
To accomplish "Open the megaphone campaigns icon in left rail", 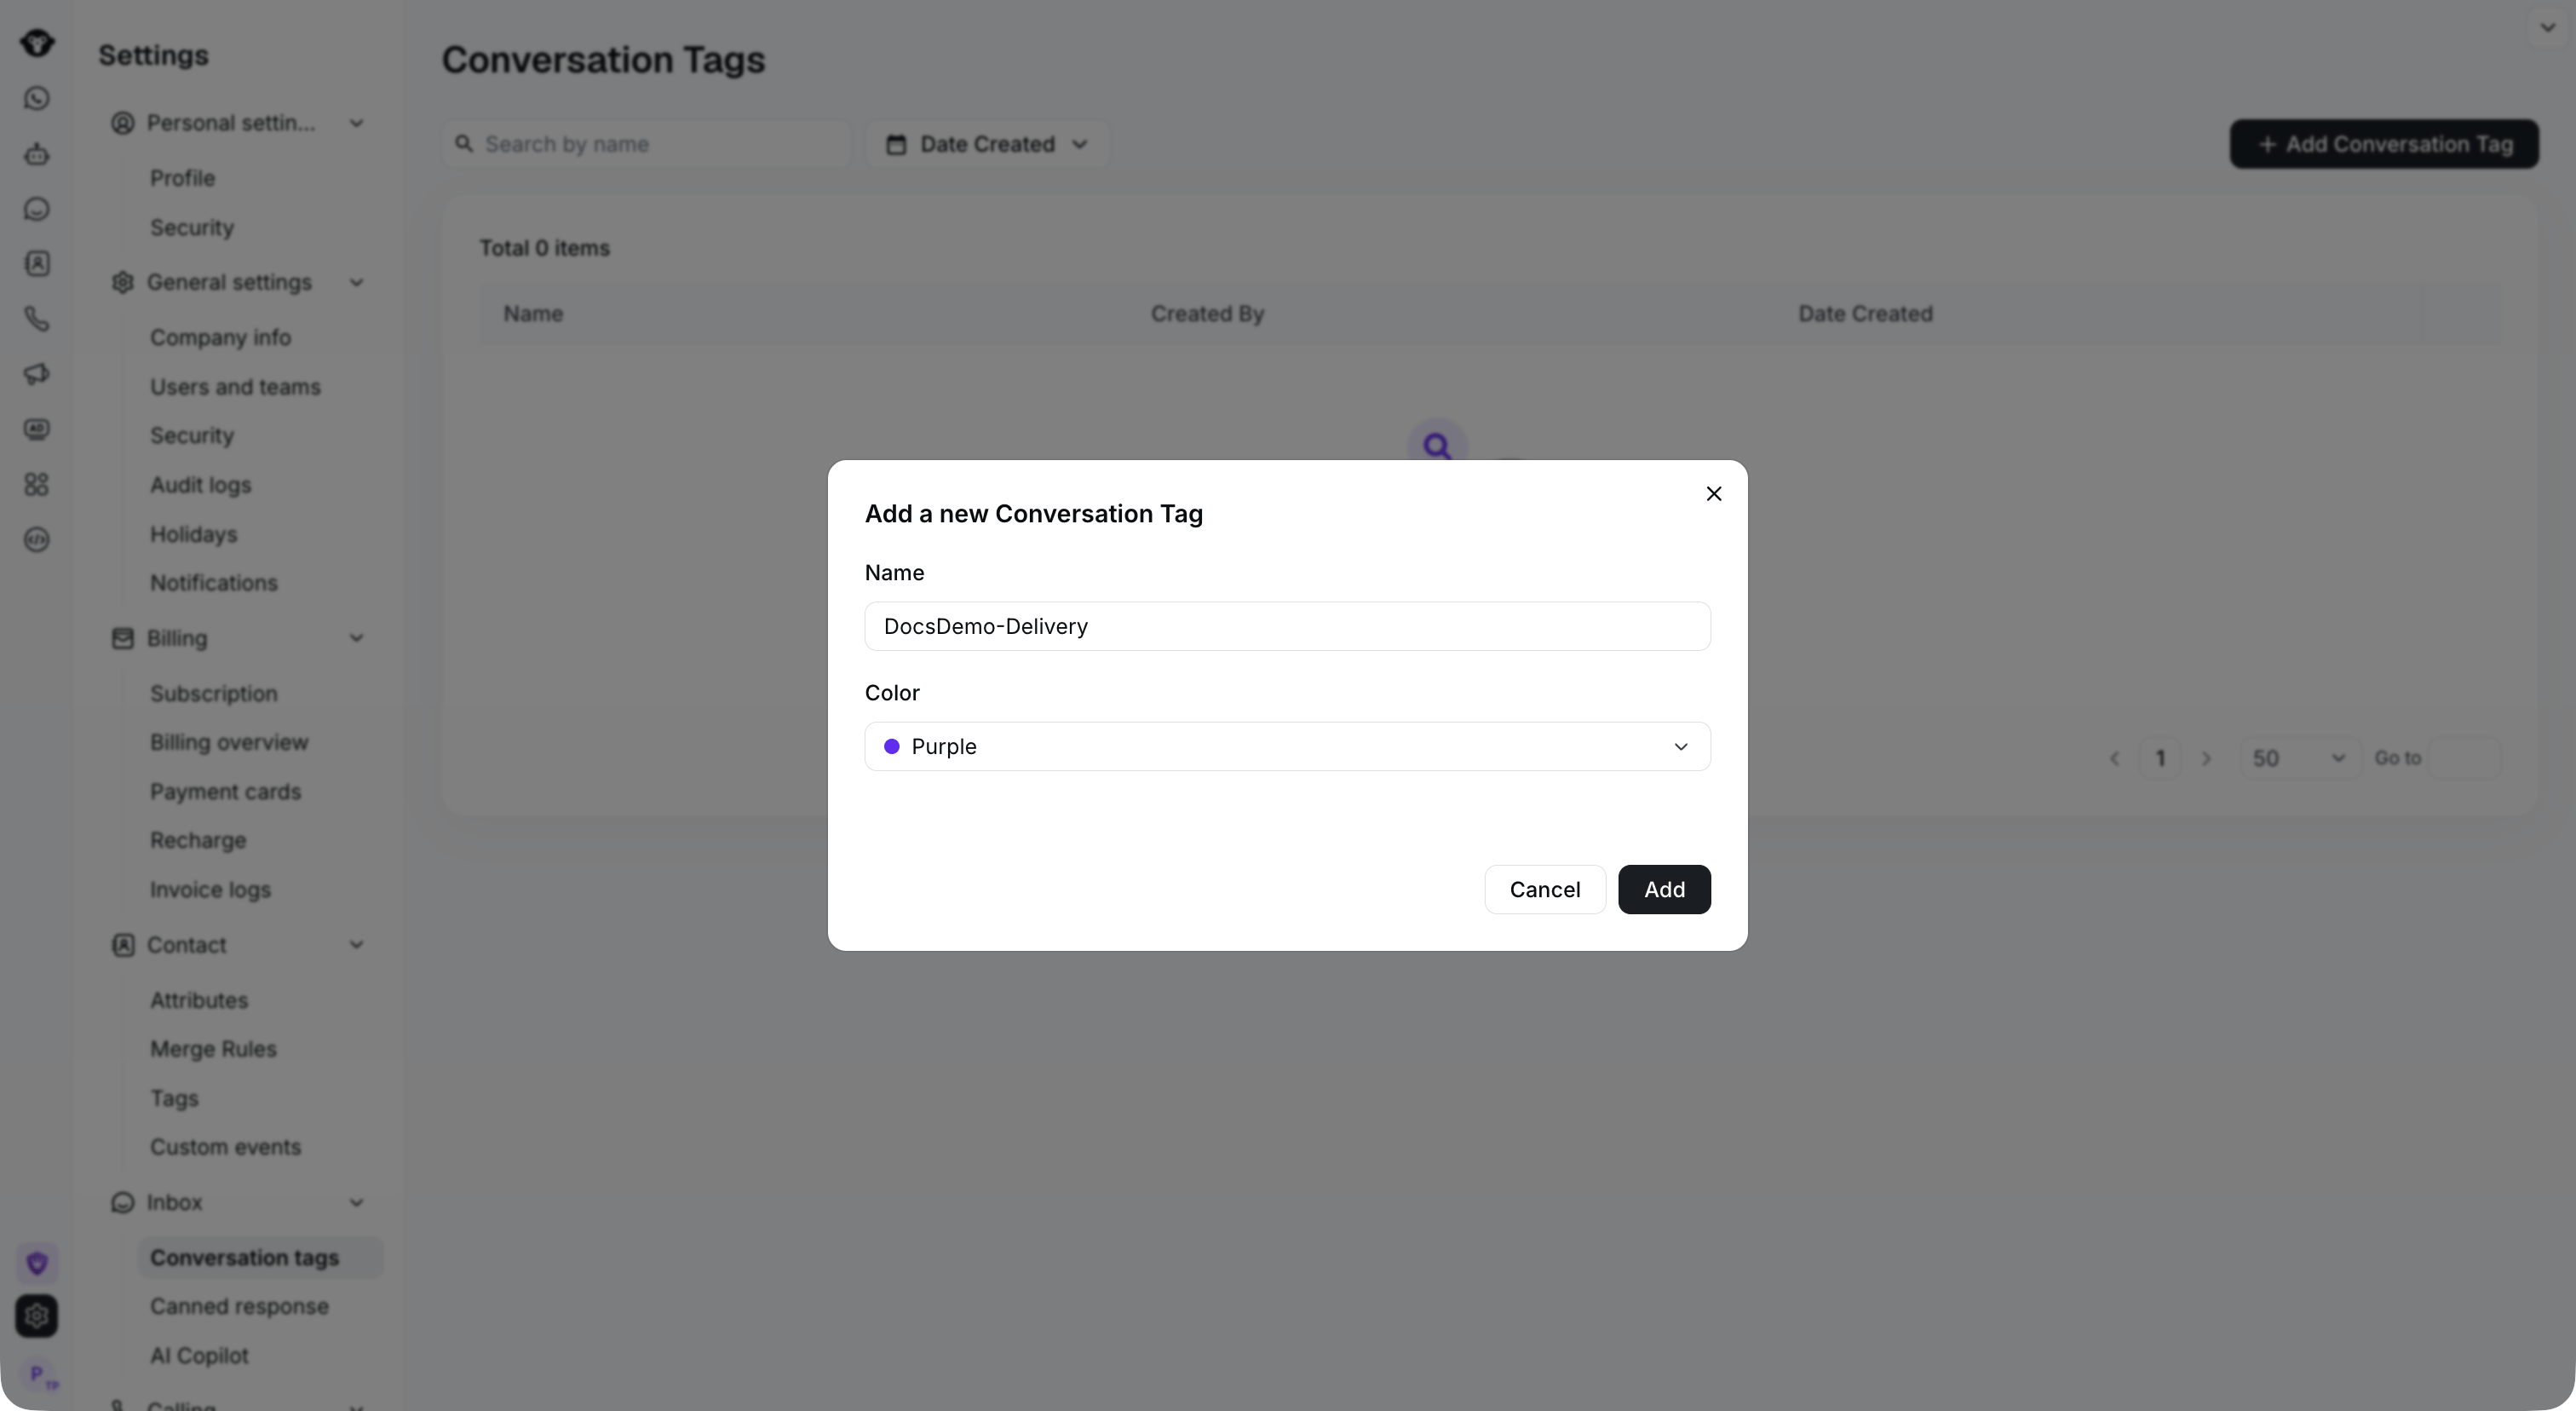I will (x=37, y=374).
